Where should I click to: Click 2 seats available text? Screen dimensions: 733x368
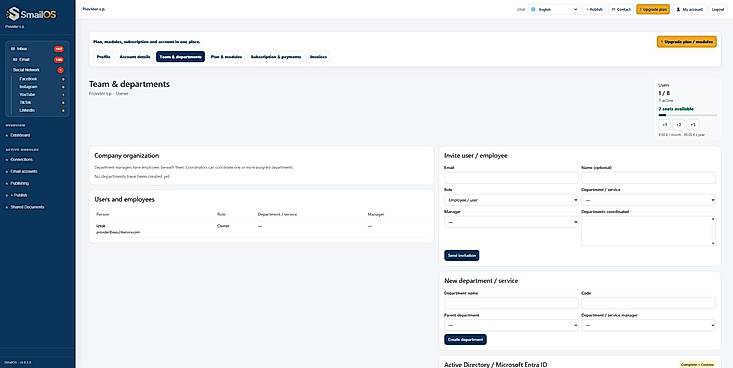pyautogui.click(x=676, y=109)
